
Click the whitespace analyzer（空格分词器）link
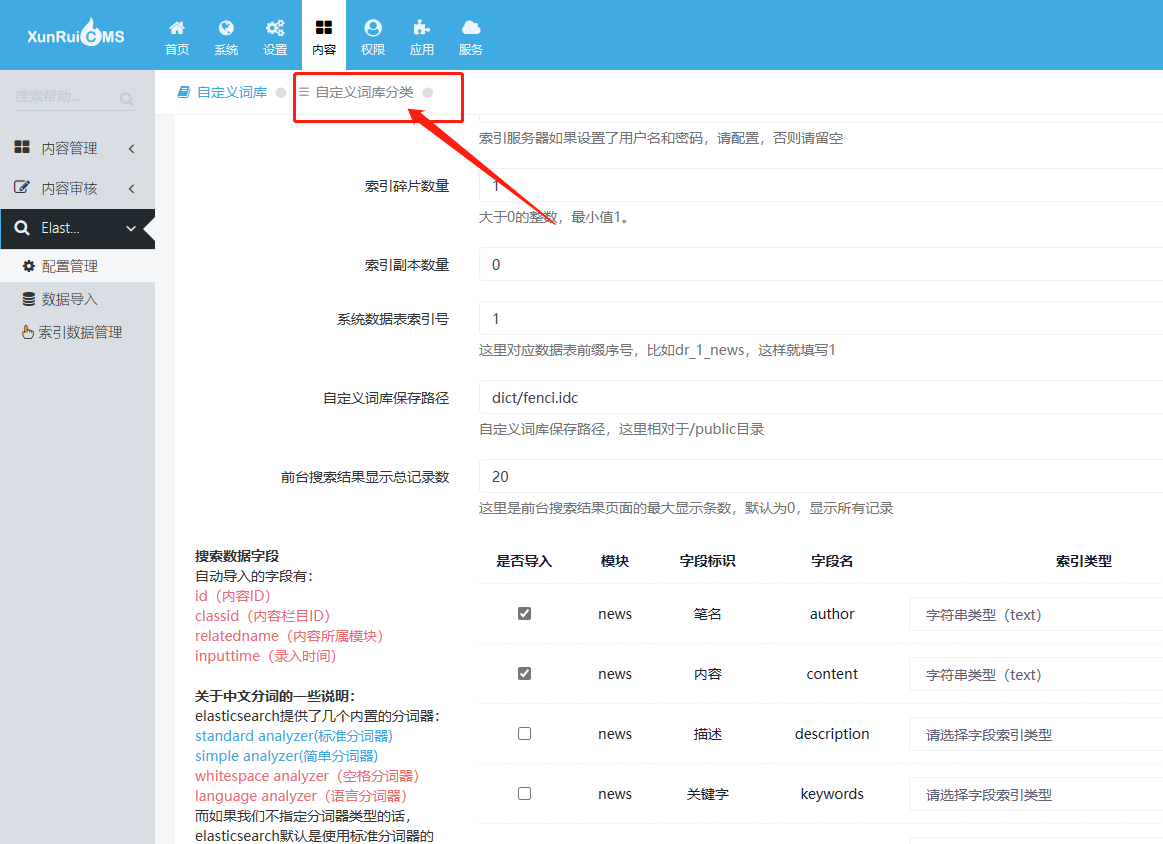[x=307, y=776]
